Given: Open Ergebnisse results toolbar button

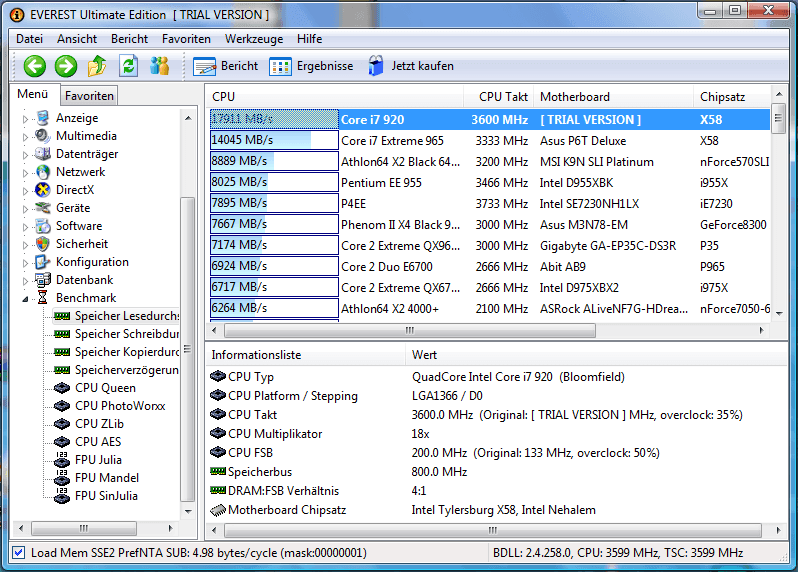Looking at the screenshot, I should (311, 66).
